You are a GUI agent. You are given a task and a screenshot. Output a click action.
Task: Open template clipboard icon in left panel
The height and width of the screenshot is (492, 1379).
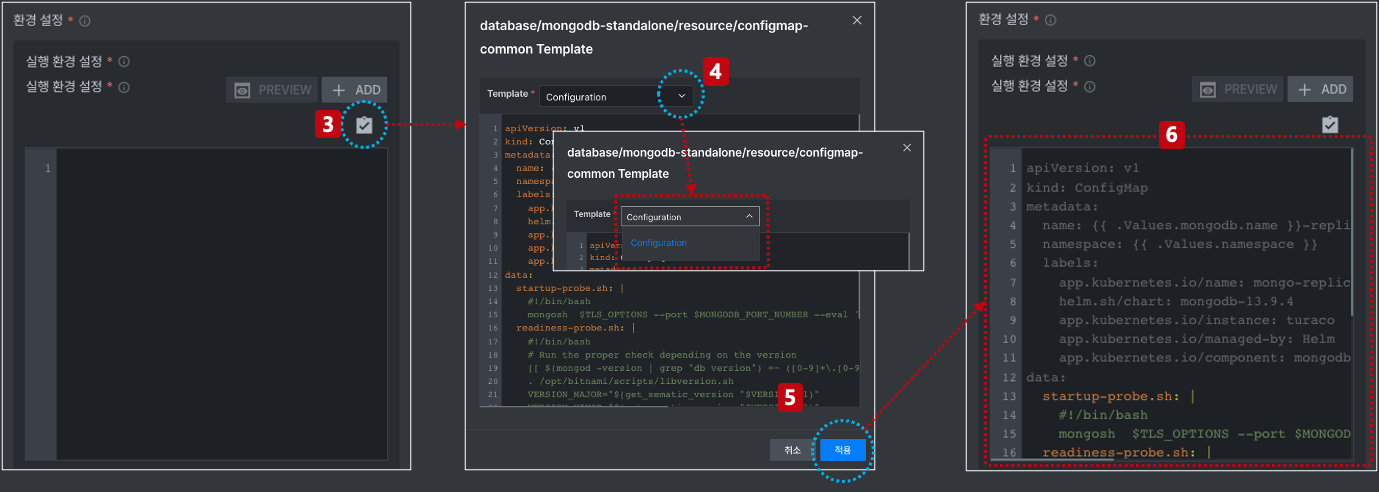[x=363, y=125]
